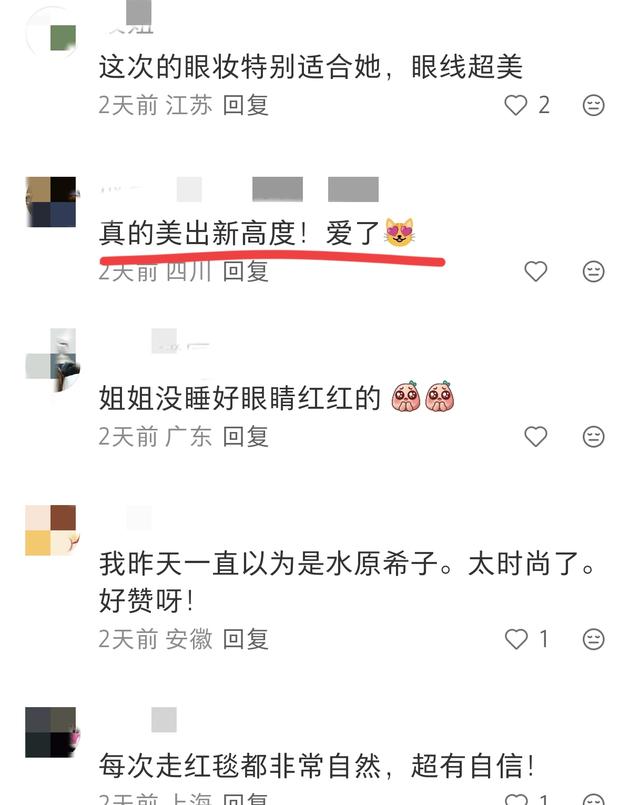
Task: Like the 真的美出新高度 comment
Action: coord(535,271)
